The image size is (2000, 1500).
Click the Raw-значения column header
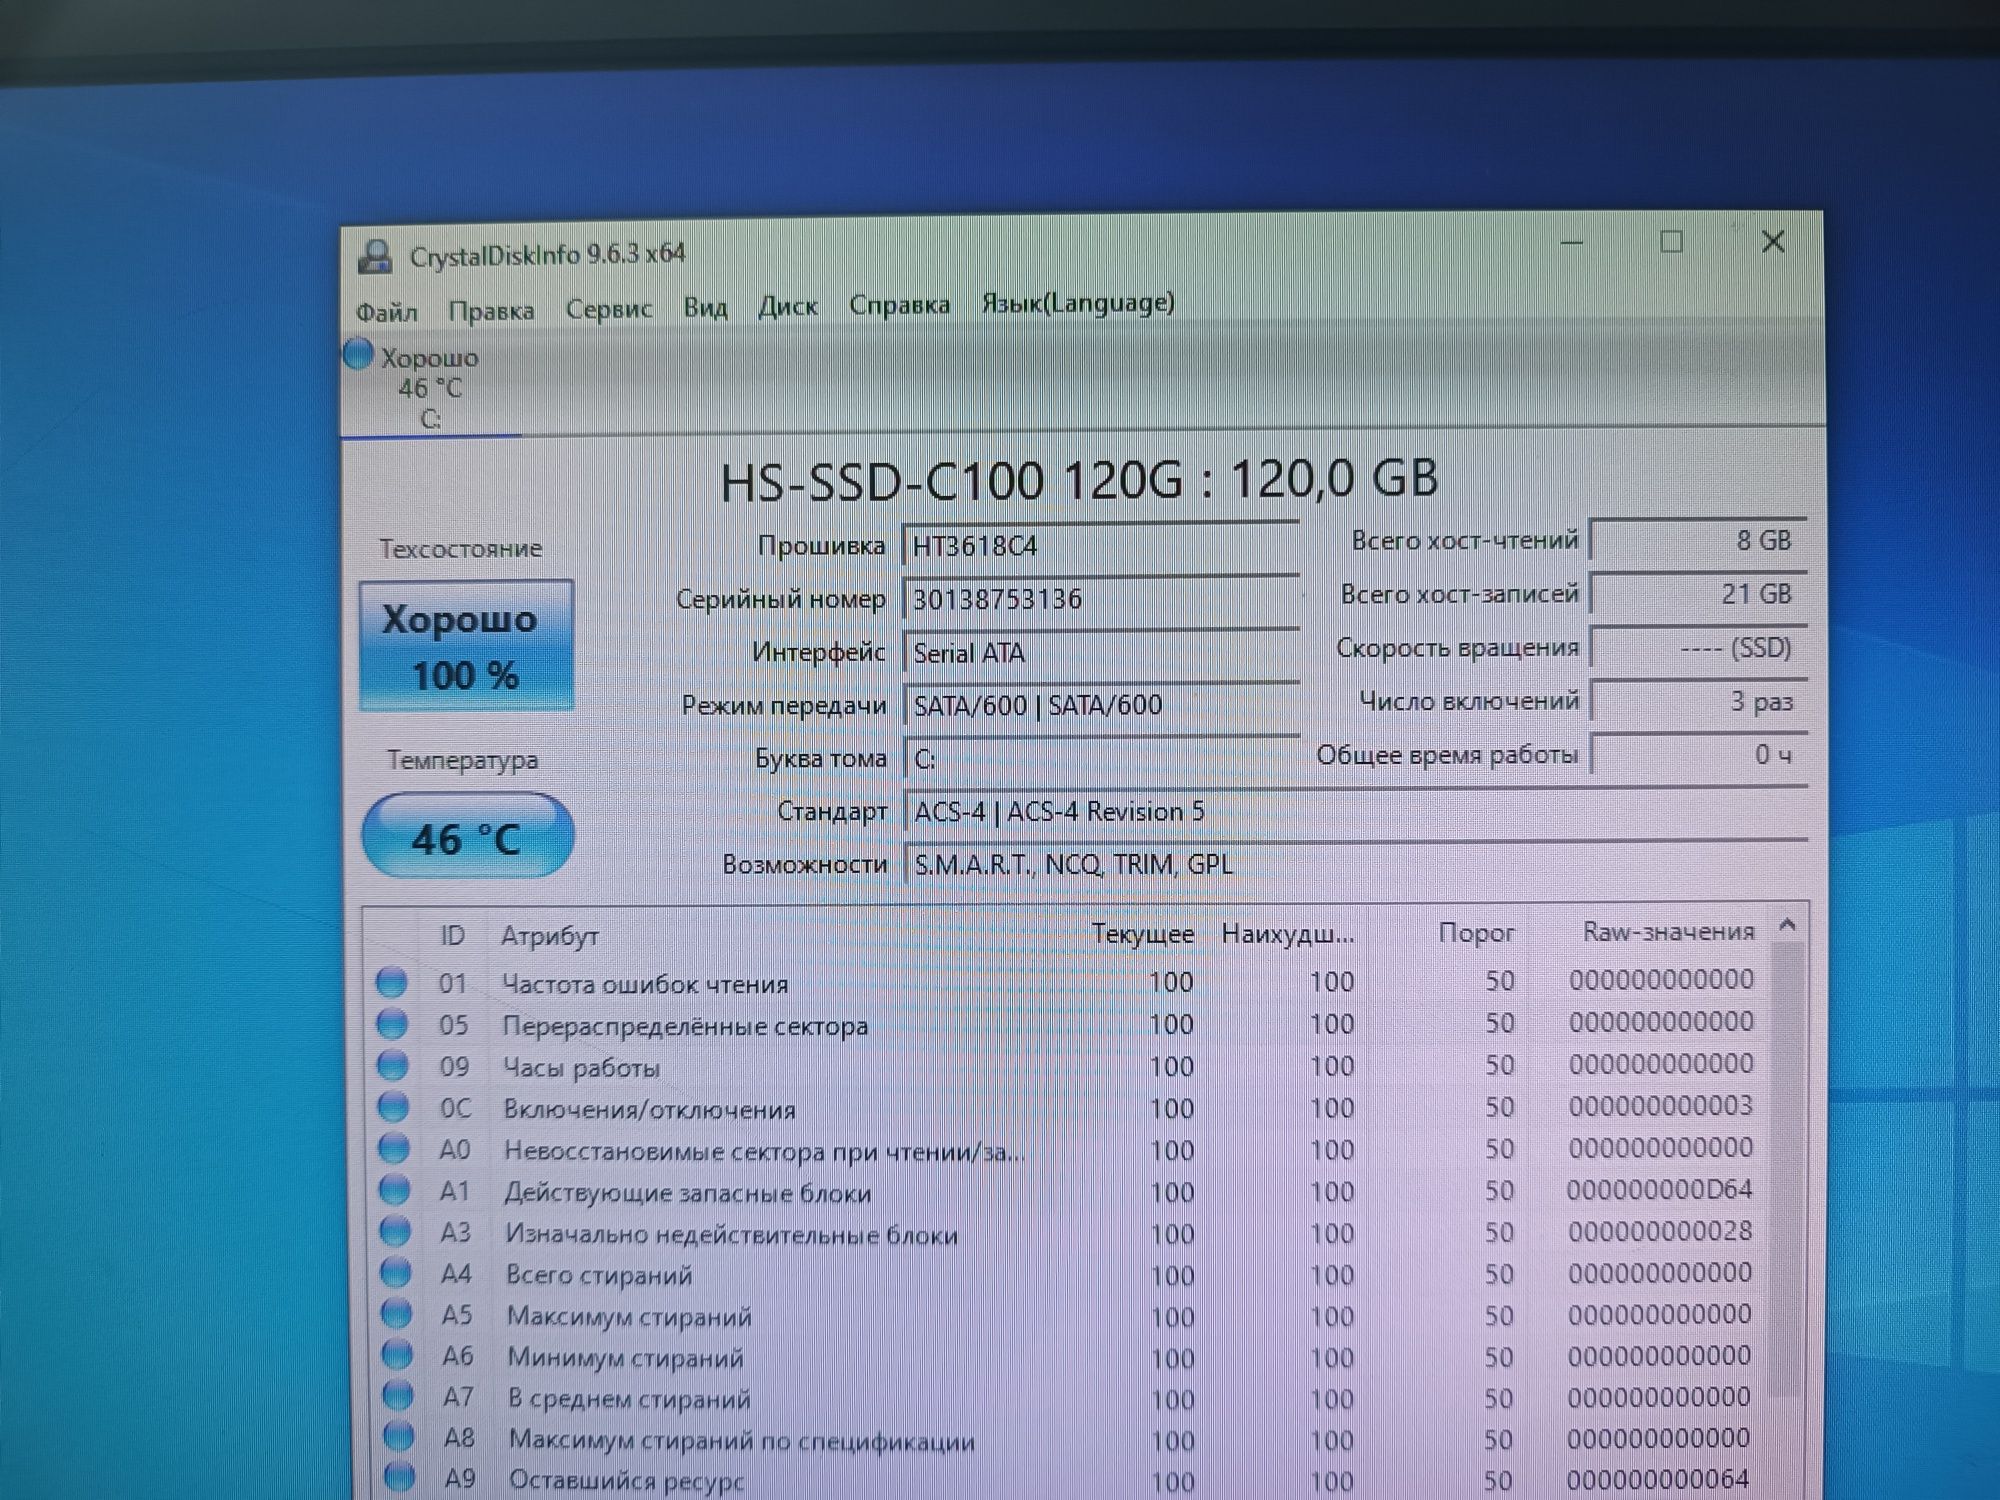point(1668,931)
